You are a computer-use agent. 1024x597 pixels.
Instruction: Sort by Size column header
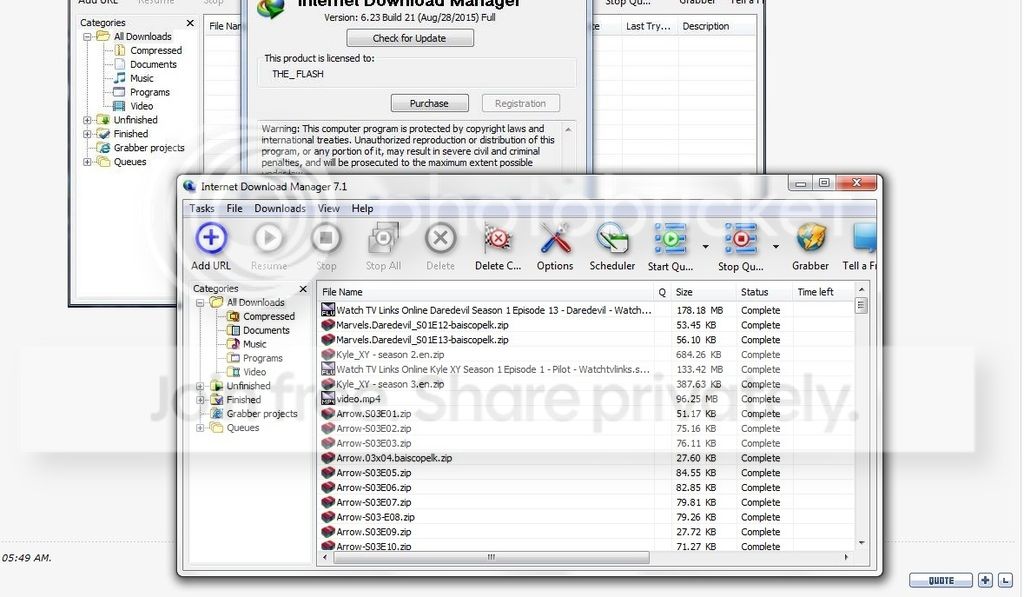(704, 292)
